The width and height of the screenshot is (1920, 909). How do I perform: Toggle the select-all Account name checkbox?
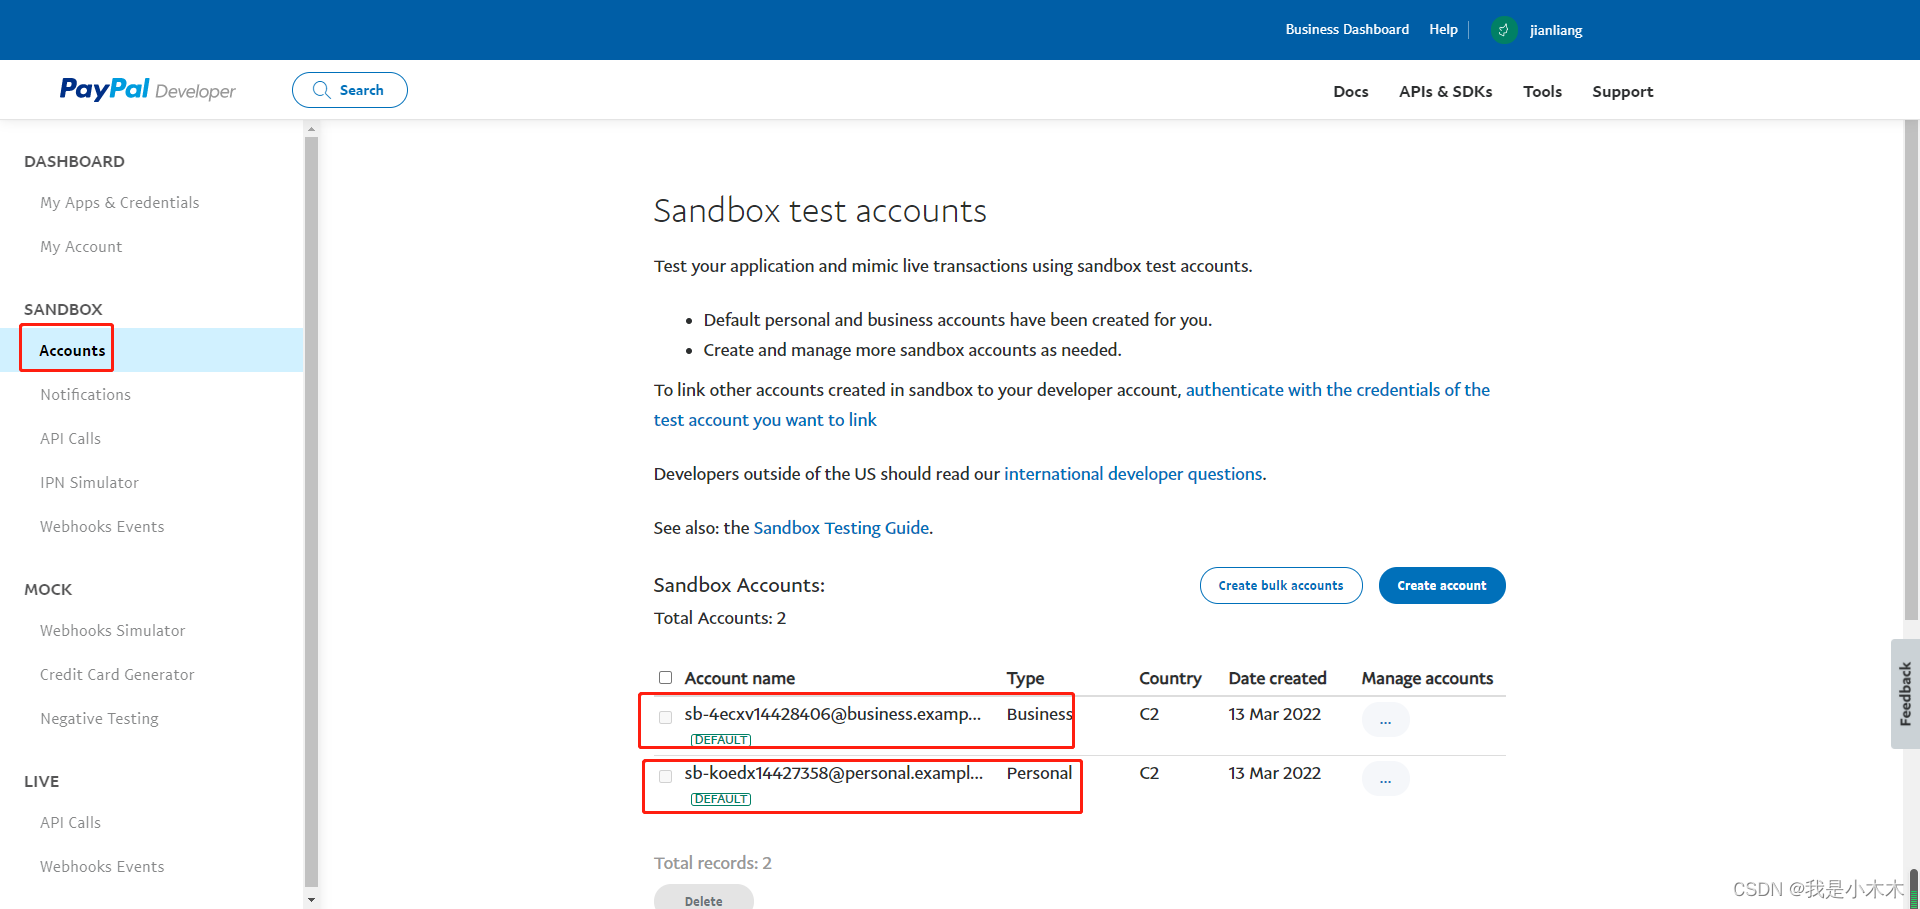point(665,678)
